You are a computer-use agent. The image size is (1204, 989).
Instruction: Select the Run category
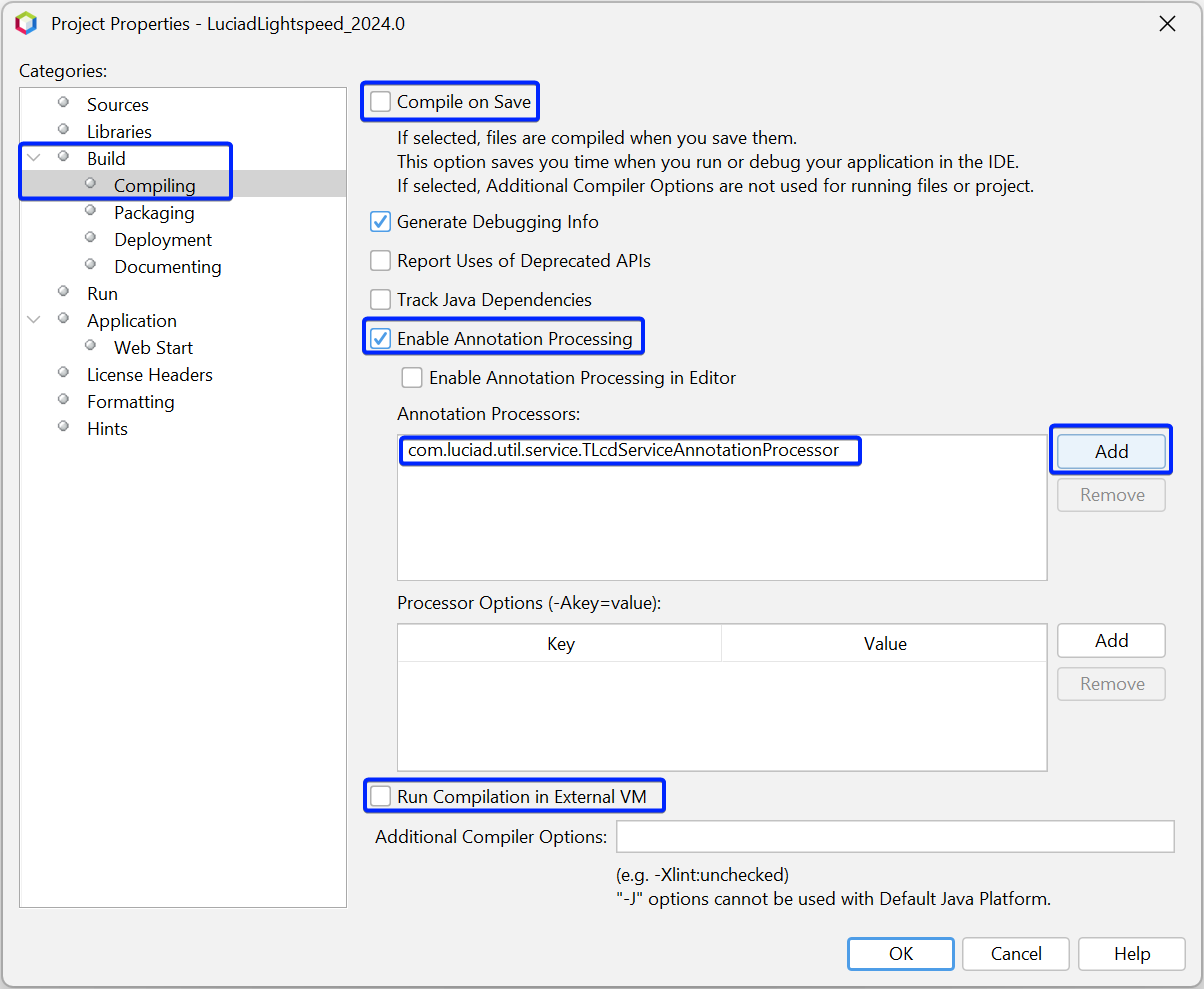(102, 294)
